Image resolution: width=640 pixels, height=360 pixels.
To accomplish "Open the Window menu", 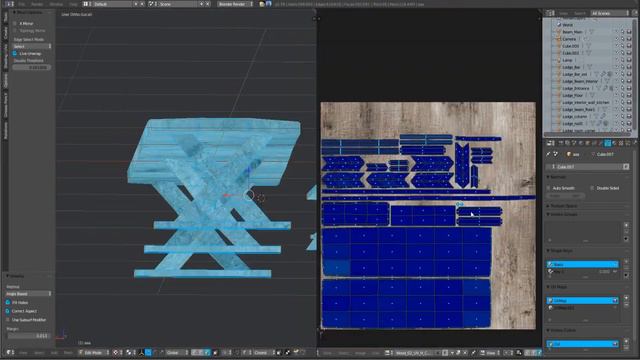I will 56,4.
